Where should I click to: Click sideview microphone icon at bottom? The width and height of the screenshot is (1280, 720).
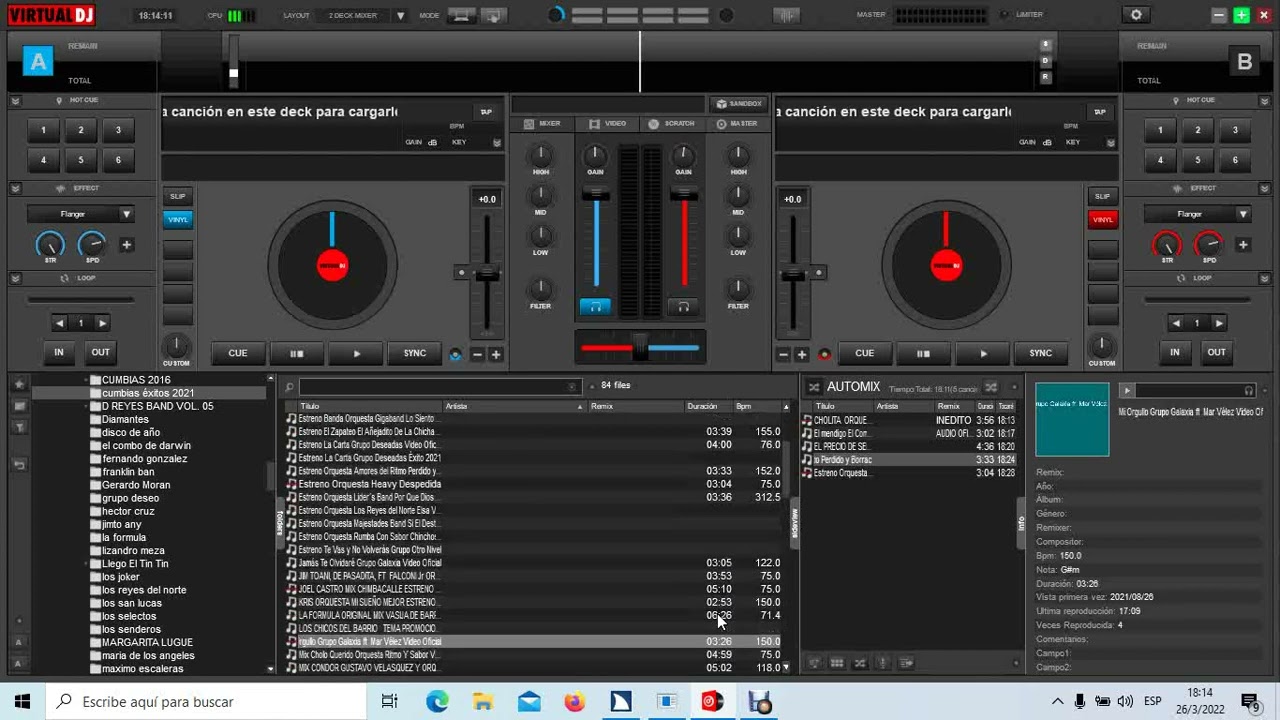coord(883,663)
